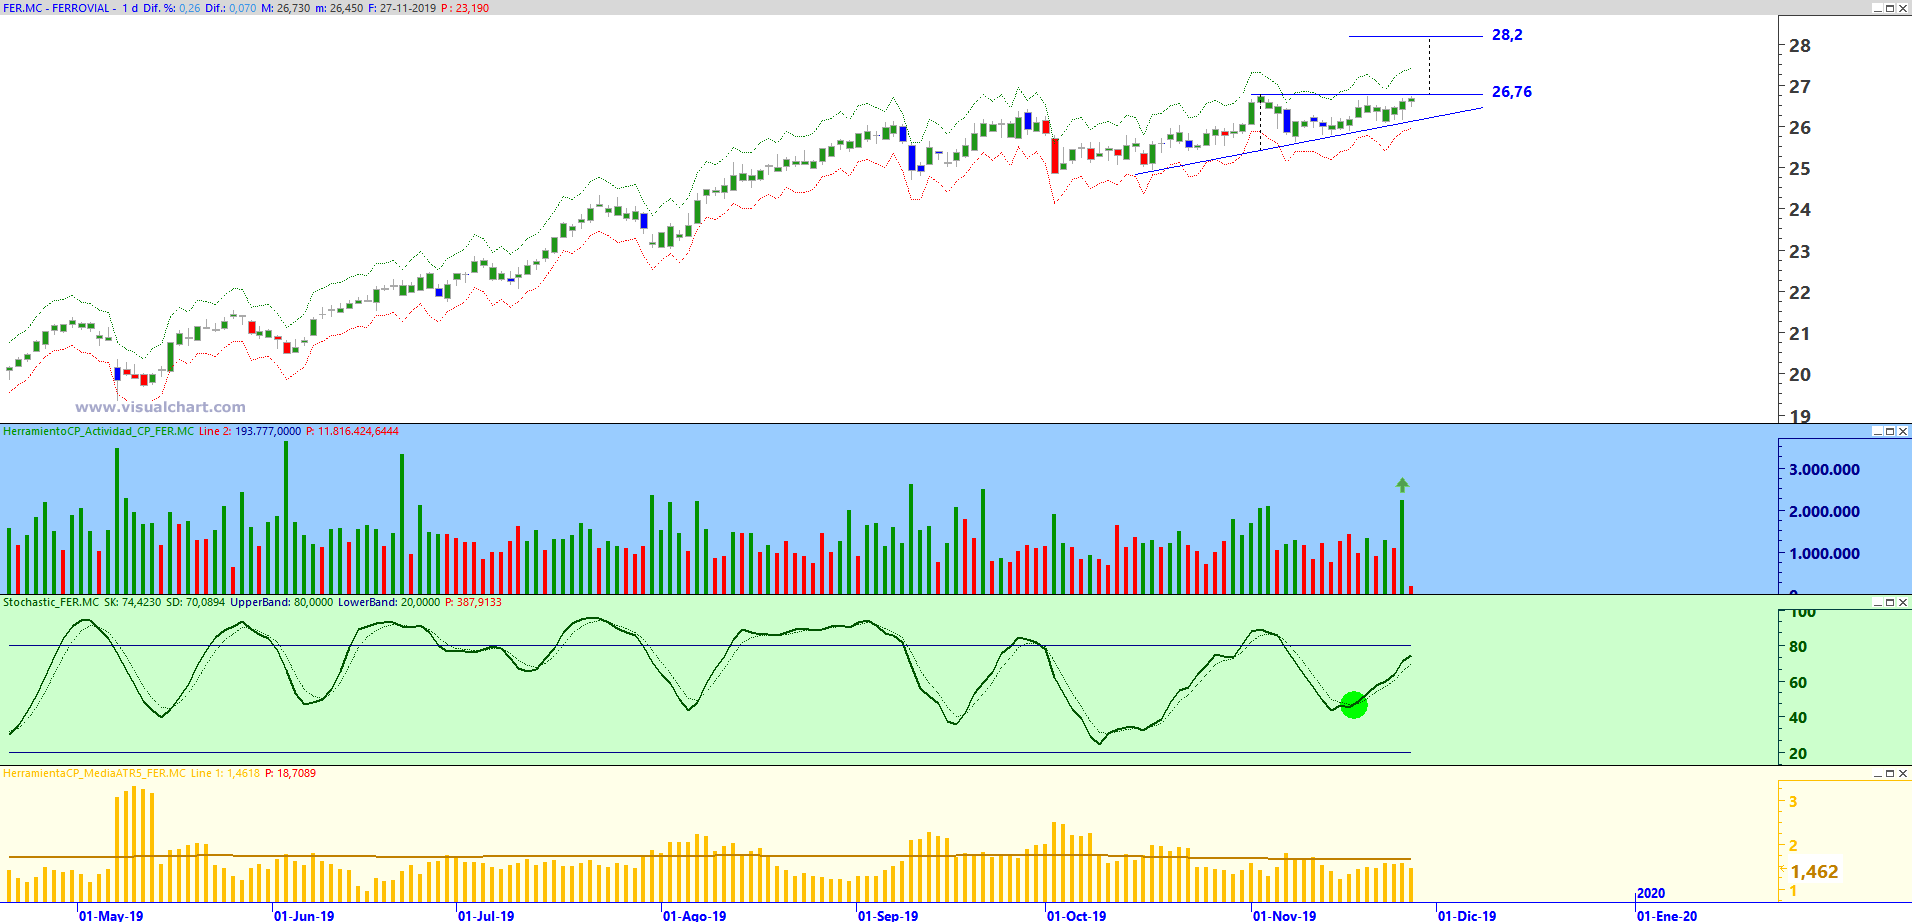This screenshot has width=1912, height=922.
Task: Click the 2020 year marker on the time axis
Action: click(1651, 893)
